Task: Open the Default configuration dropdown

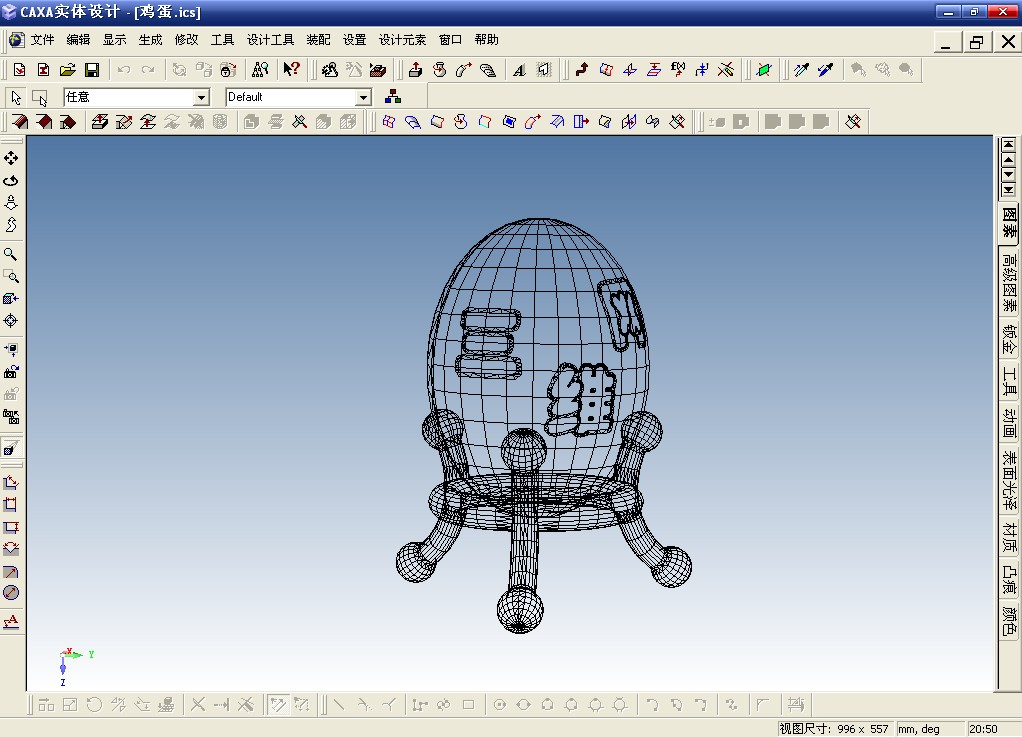Action: 364,98
